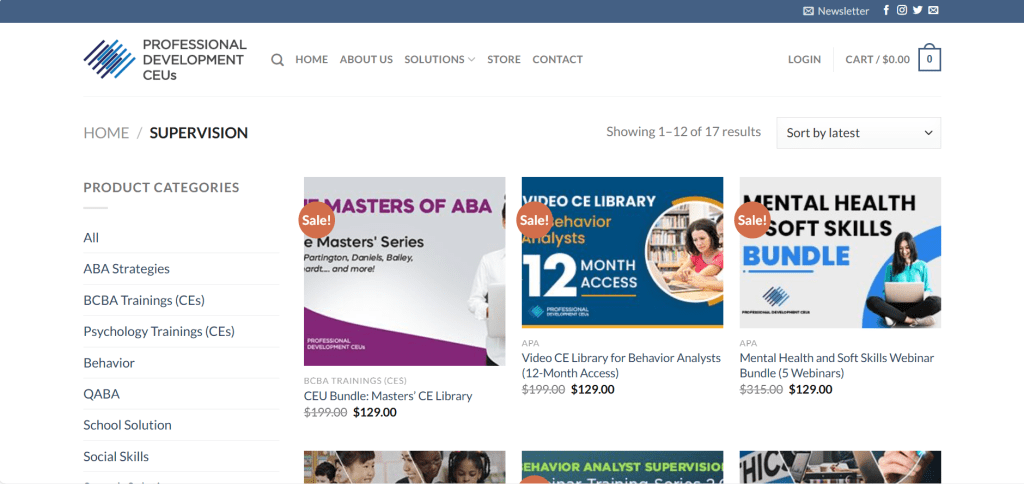The width and height of the screenshot is (1024, 484).
Task: Open the Instagram social icon
Action: pyautogui.click(x=902, y=11)
